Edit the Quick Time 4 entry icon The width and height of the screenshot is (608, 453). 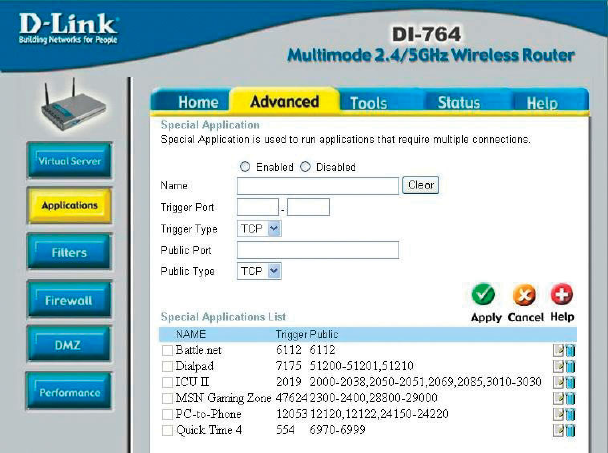tap(558, 430)
